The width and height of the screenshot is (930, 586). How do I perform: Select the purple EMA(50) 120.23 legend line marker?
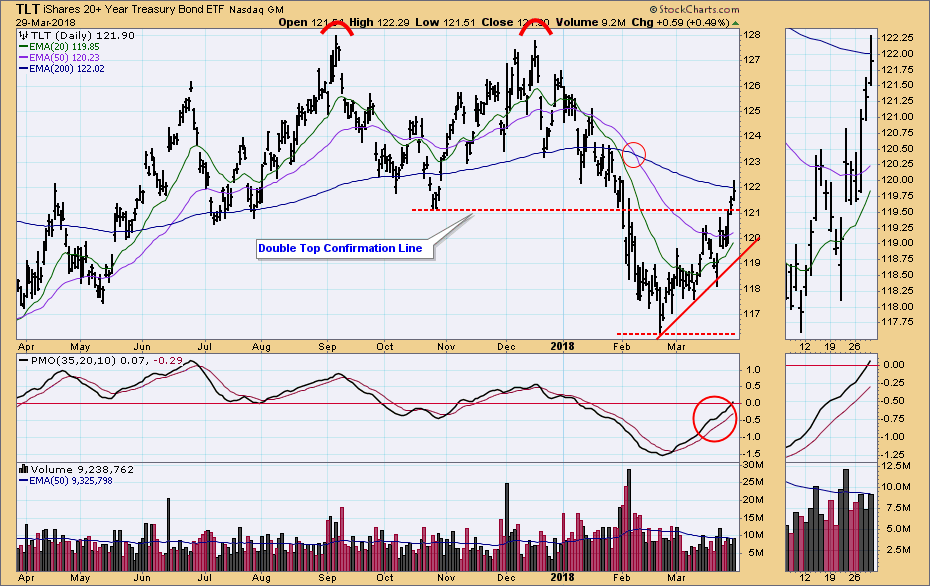coord(23,58)
